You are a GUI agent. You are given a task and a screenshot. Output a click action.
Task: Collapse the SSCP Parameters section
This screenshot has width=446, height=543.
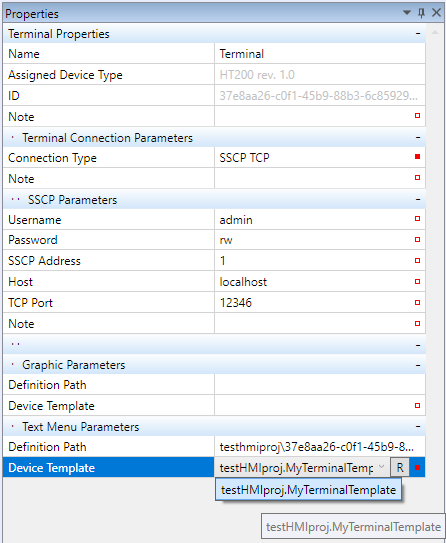coord(418,199)
